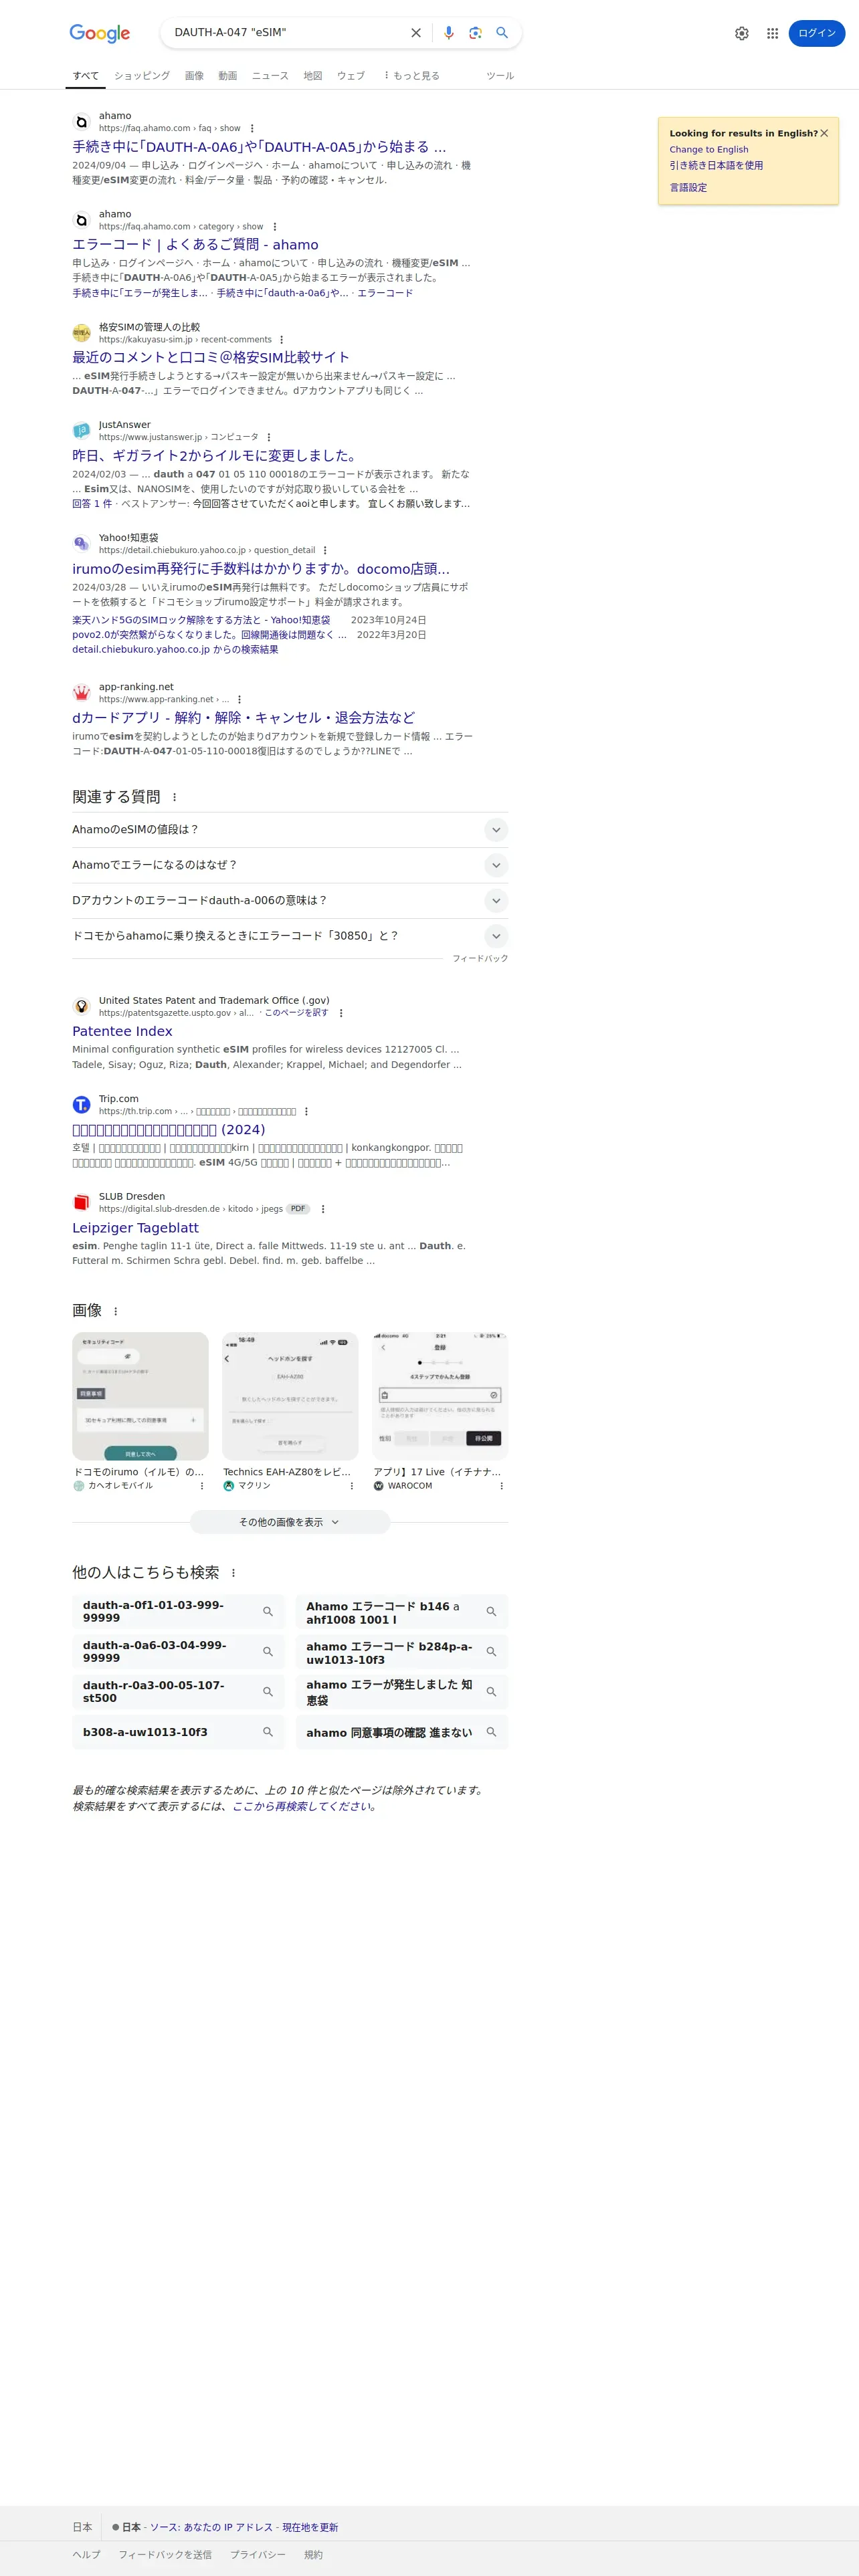This screenshot has height=2576, width=859.
Task: Click the ログイン button
Action: (x=817, y=33)
